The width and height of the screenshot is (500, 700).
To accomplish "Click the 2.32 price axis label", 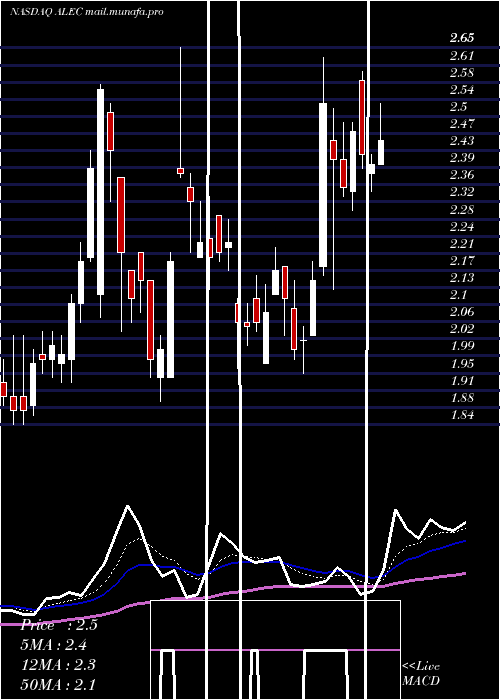I will tap(462, 192).
